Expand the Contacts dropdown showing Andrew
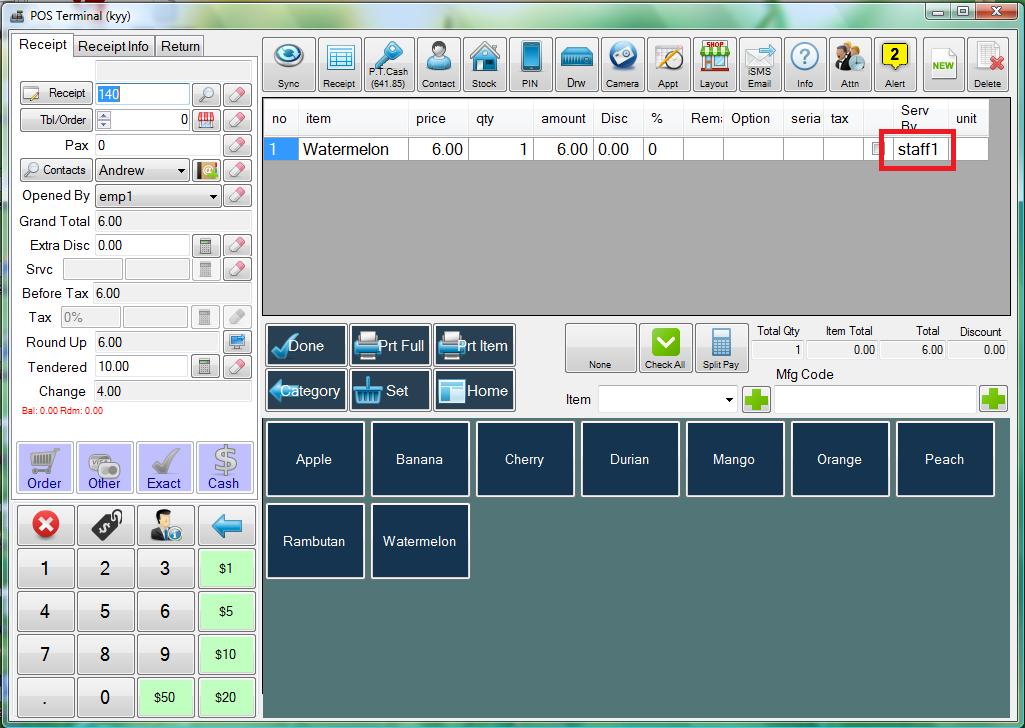 (x=180, y=171)
